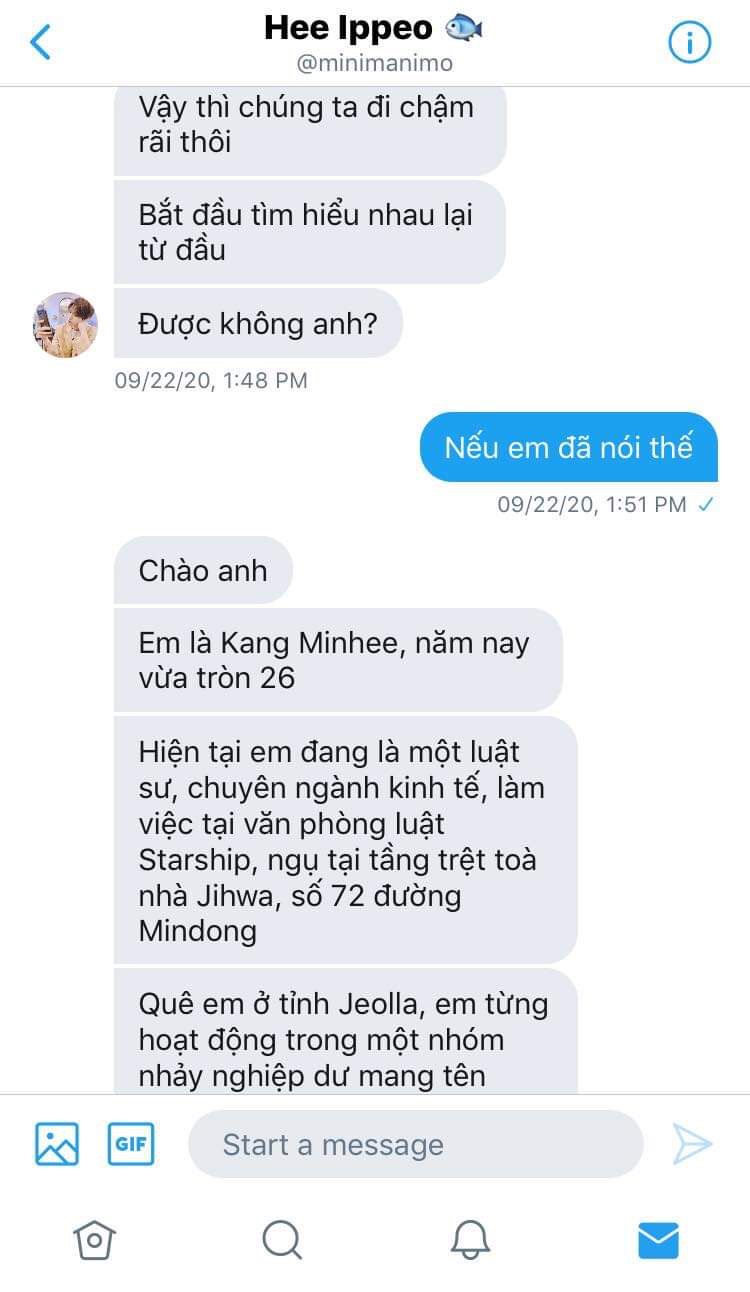The height and width of the screenshot is (1292, 750).
Task: Tap the sender's profile avatar
Action: click(65, 325)
